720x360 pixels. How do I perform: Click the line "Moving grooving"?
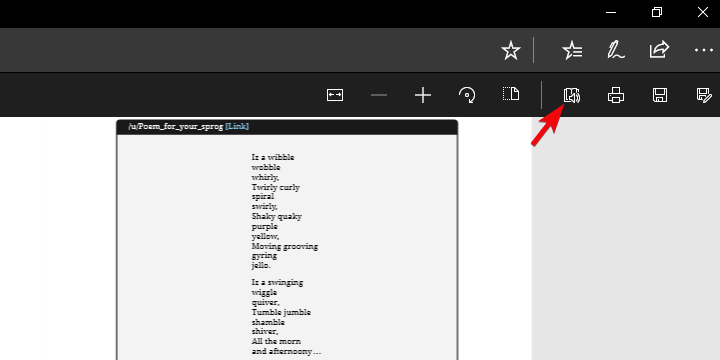point(285,246)
